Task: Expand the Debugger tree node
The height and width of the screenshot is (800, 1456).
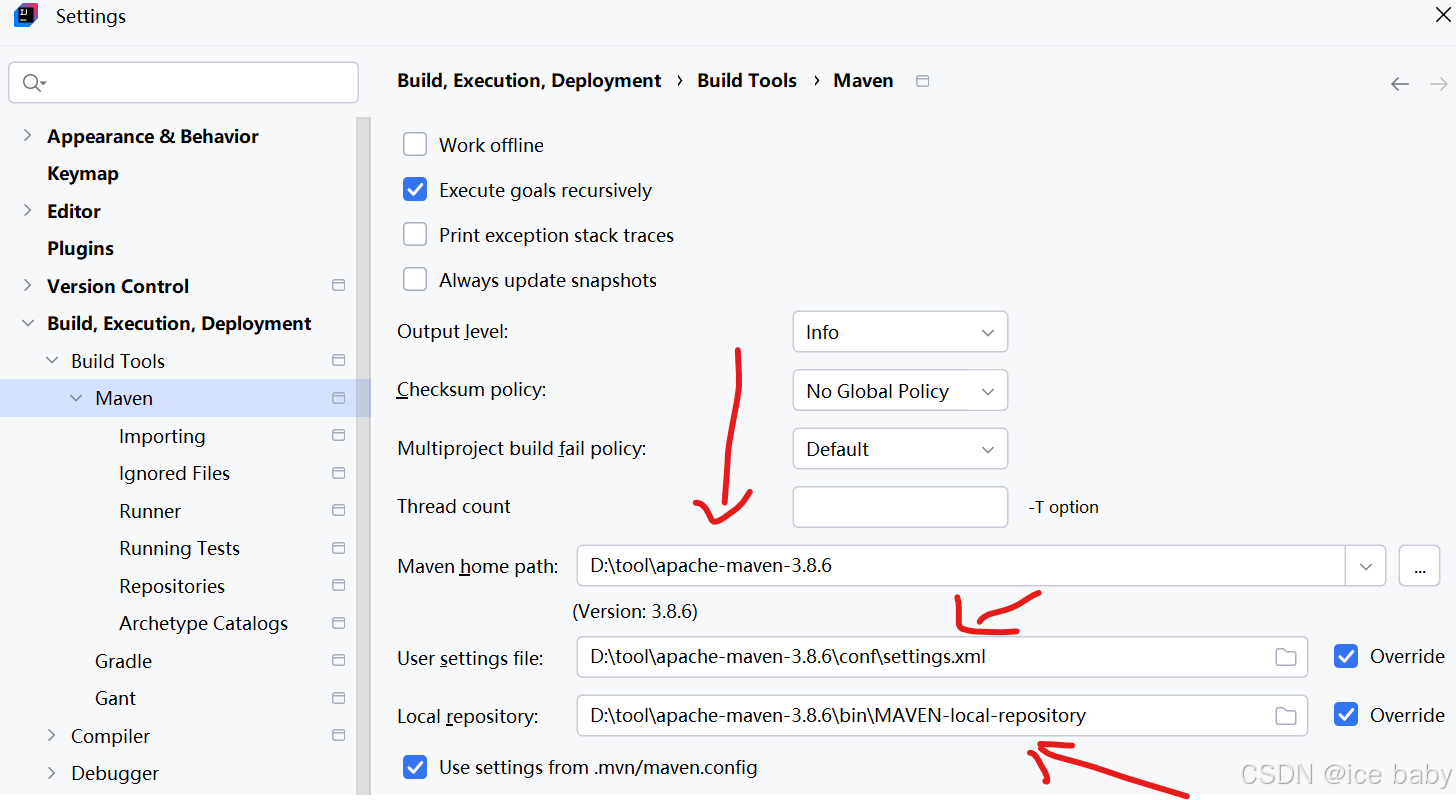Action: [x=52, y=773]
